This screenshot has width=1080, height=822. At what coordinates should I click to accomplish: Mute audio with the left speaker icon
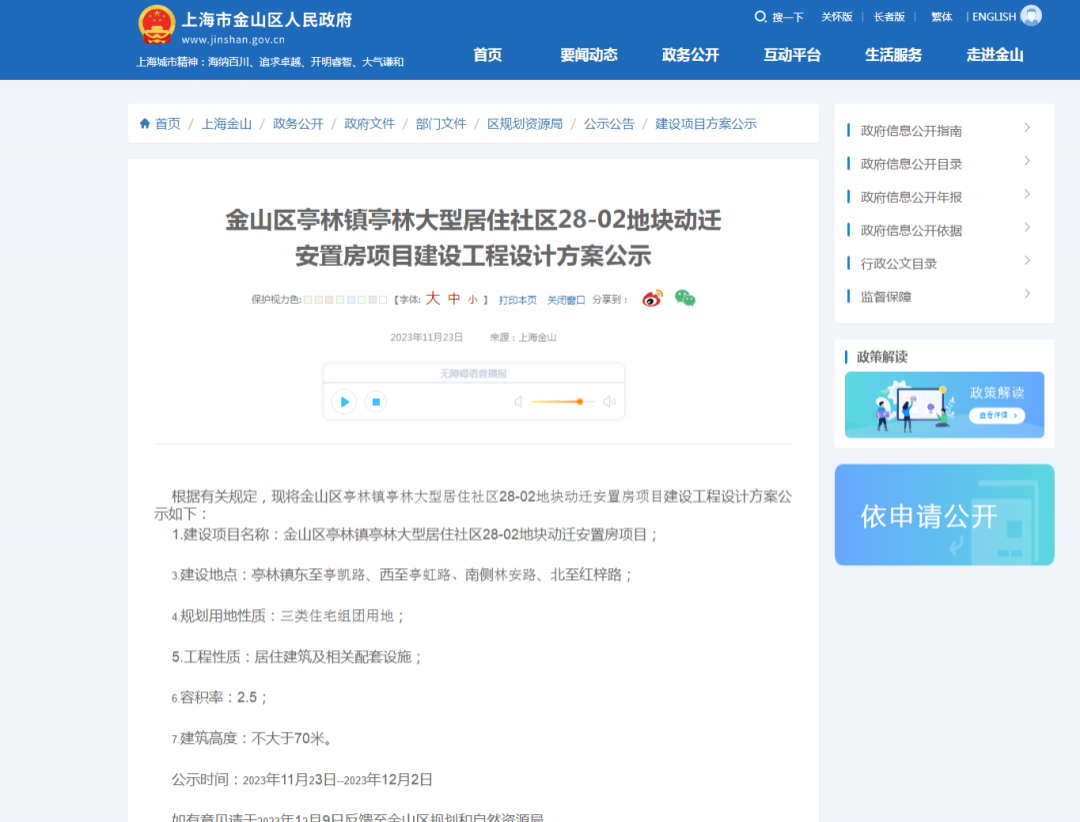[518, 402]
